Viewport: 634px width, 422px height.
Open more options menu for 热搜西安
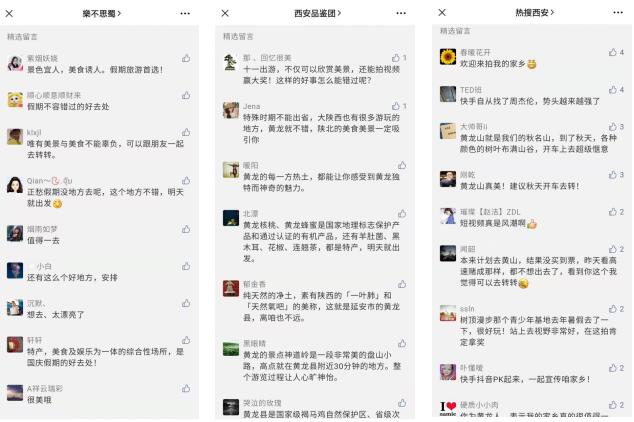pyautogui.click(x=618, y=13)
